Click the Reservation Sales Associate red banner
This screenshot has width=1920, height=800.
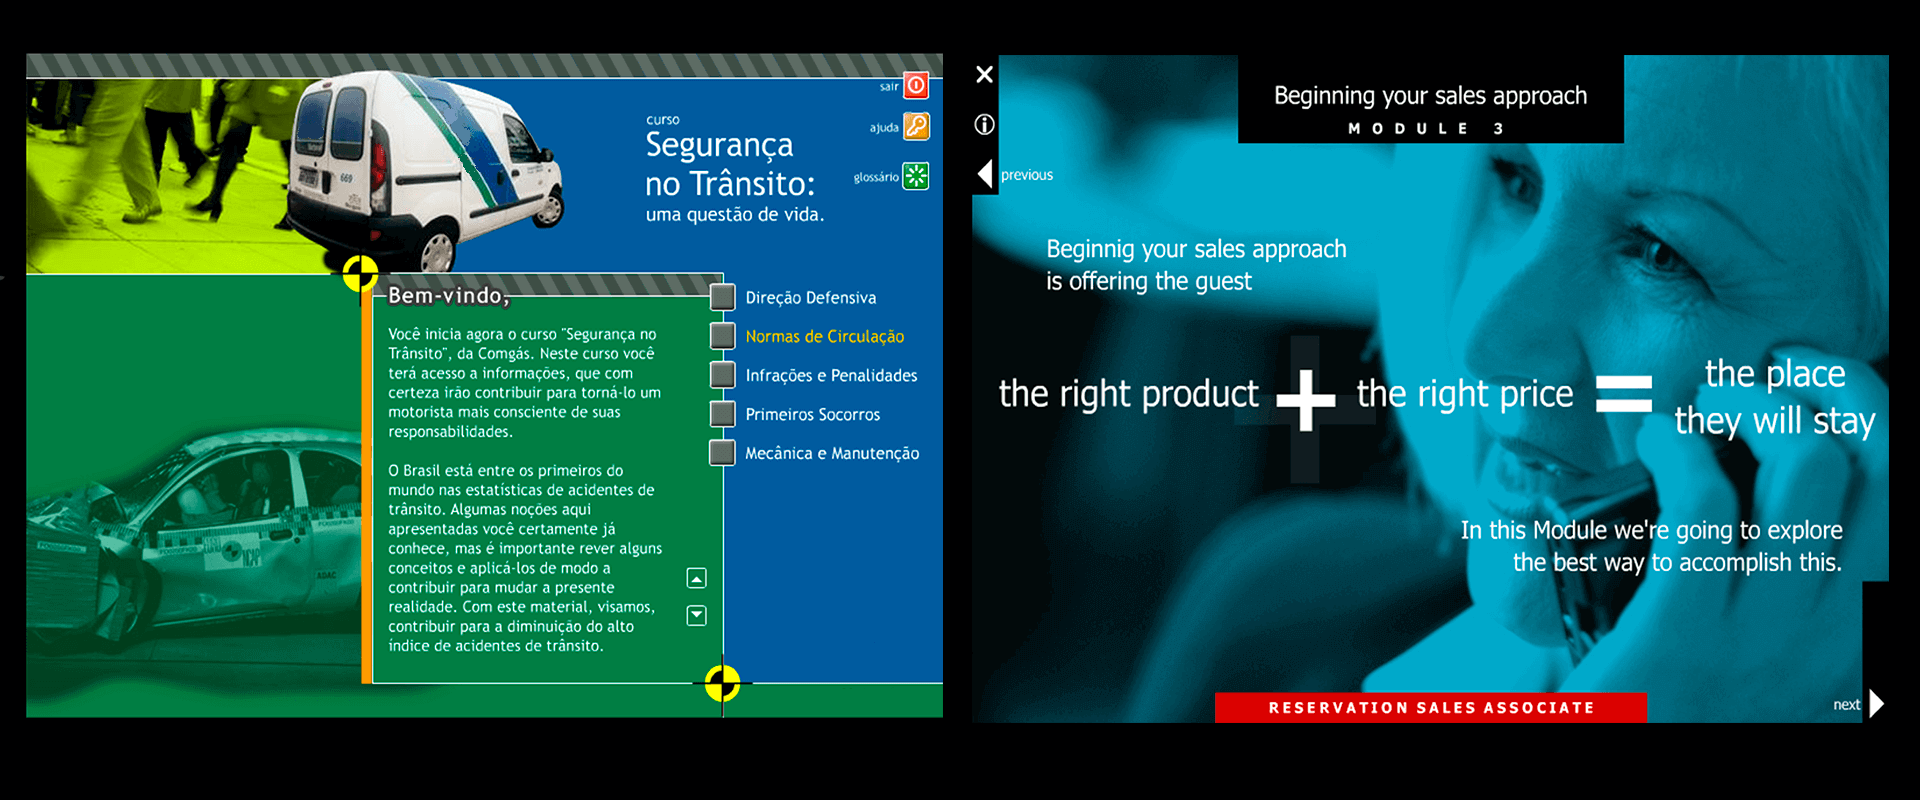(1431, 707)
